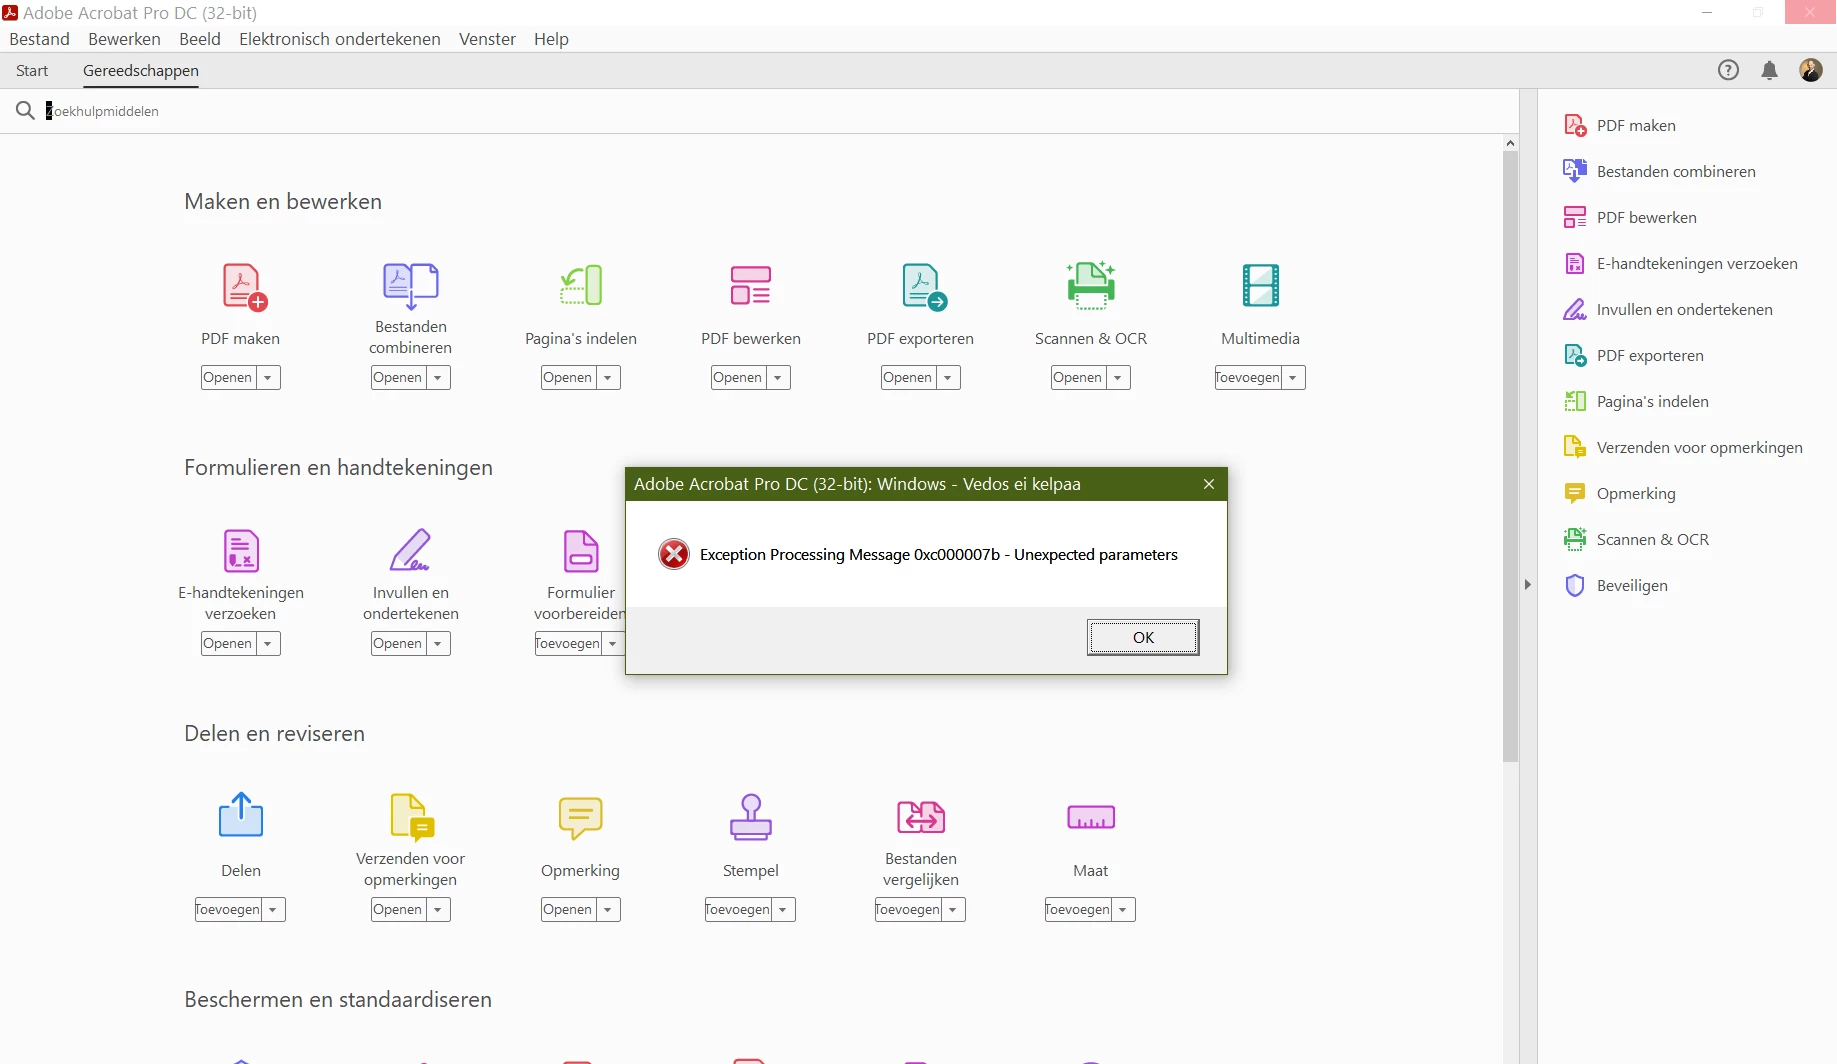Open Verzenden voor opmerkingen tool icon
Viewport: 1837px width, 1064px height.
[412, 816]
